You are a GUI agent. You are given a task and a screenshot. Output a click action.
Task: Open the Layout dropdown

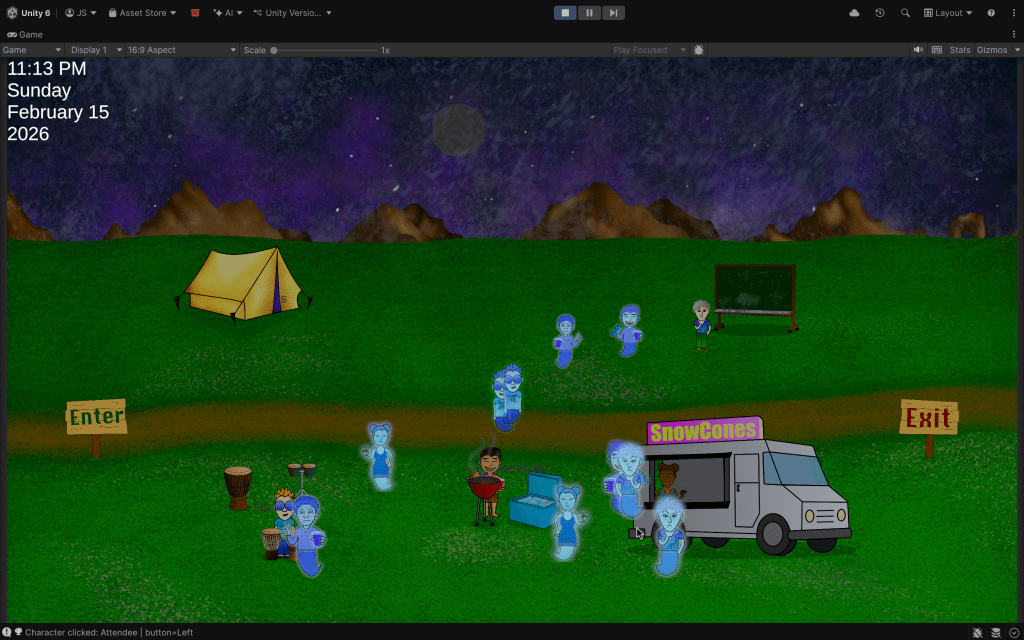pos(948,13)
